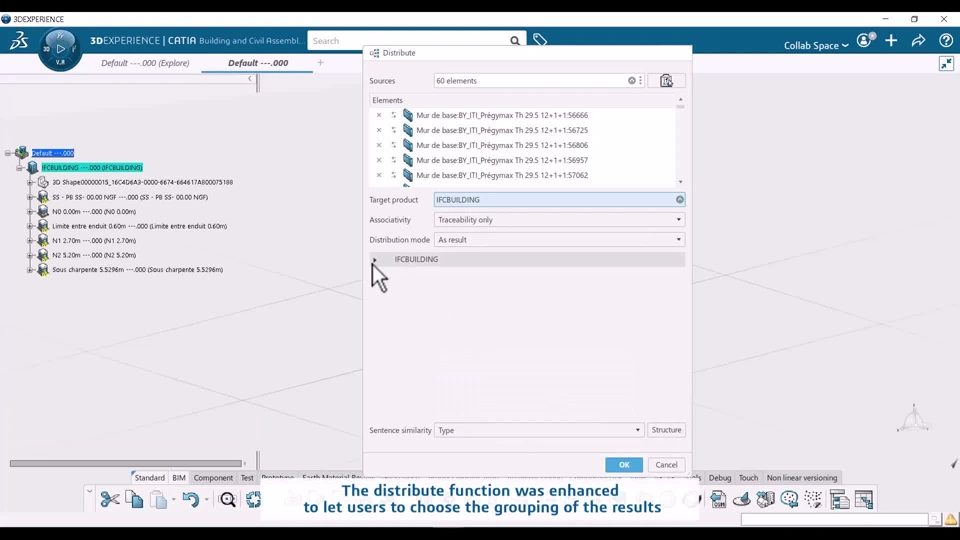Screen dimensions: 960x540
Task: Select the Standard toolbar tab
Action: (x=149, y=478)
